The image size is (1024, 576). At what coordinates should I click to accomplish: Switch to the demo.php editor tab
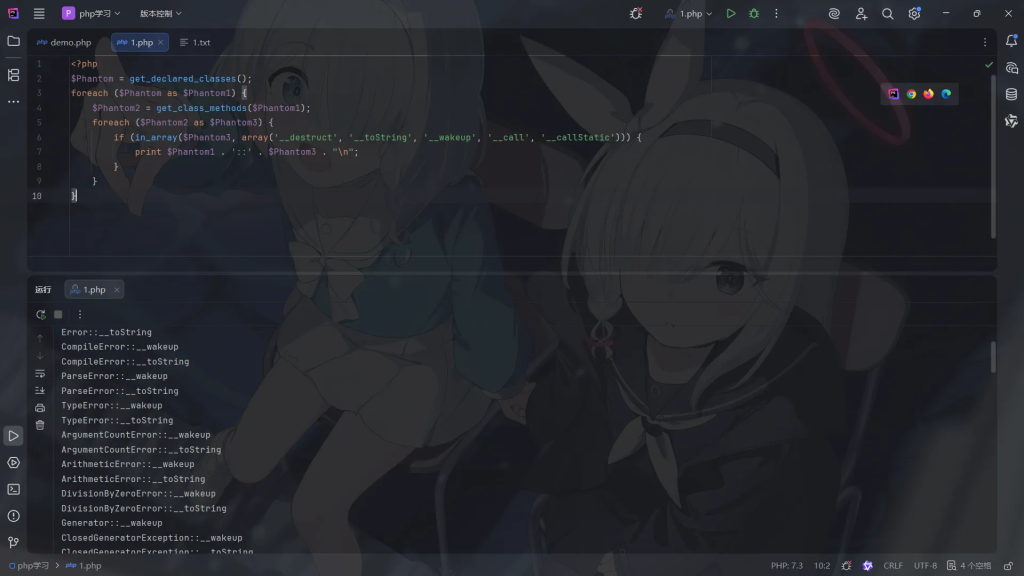tap(64, 43)
